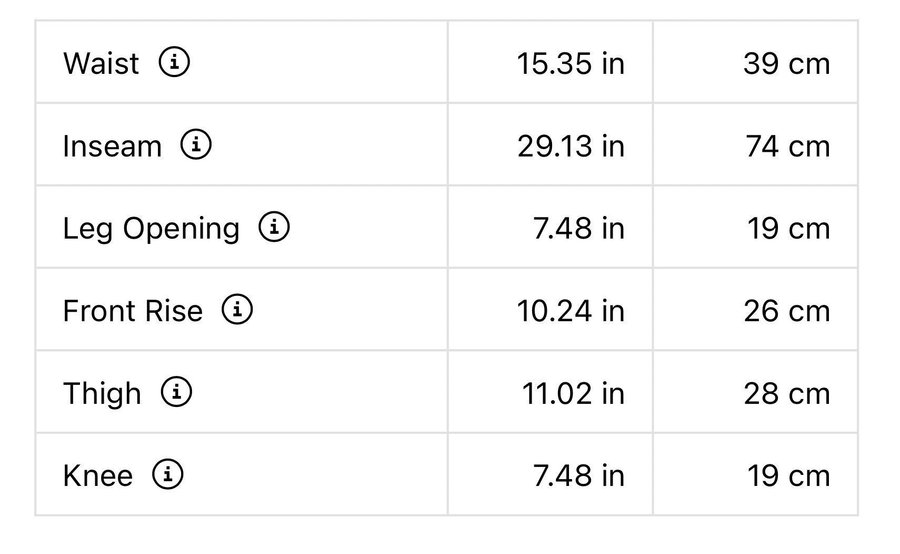Click the 10.24 in front rise value
The width and height of the screenshot is (900, 554).
570,311
